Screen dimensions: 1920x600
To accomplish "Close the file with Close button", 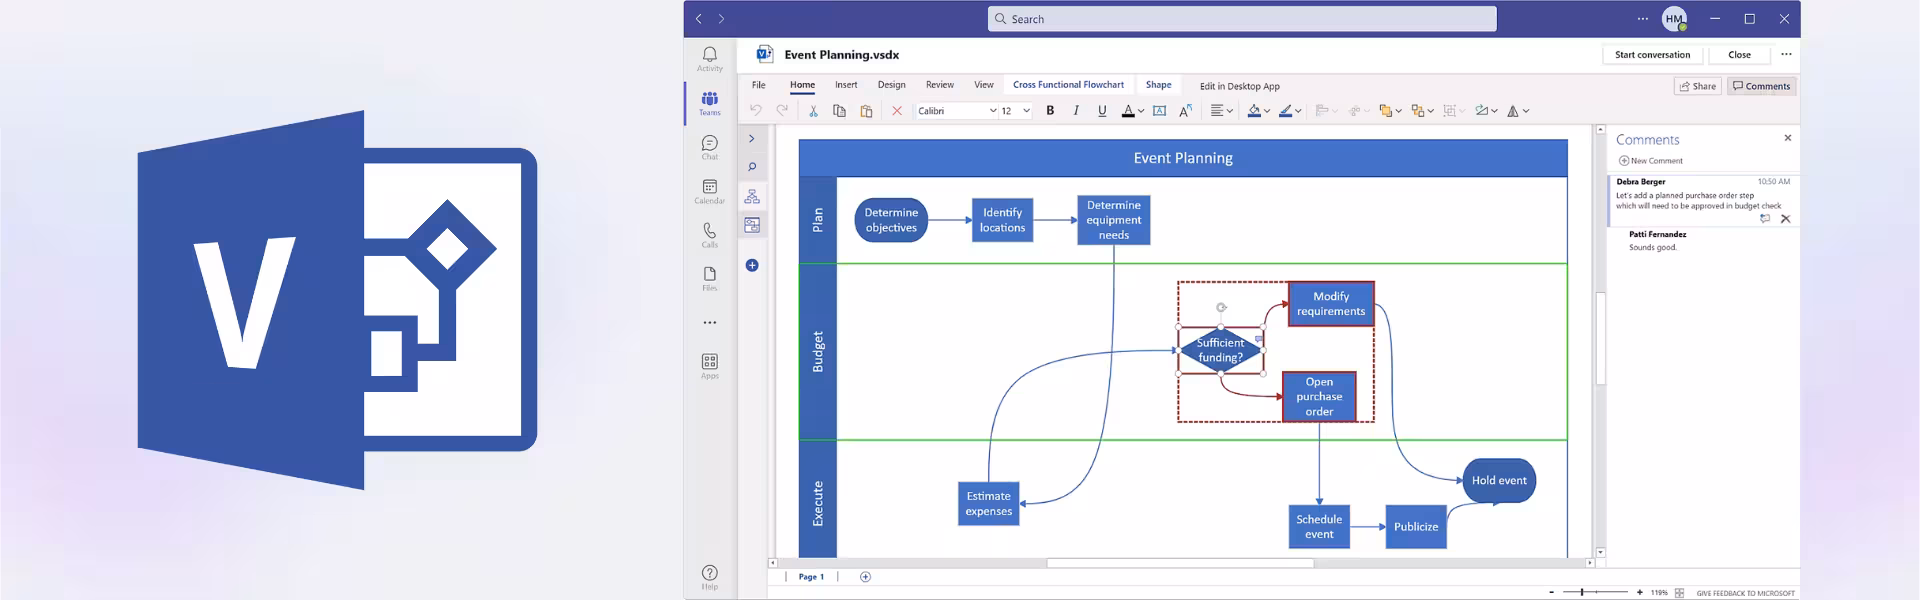I will [x=1740, y=55].
